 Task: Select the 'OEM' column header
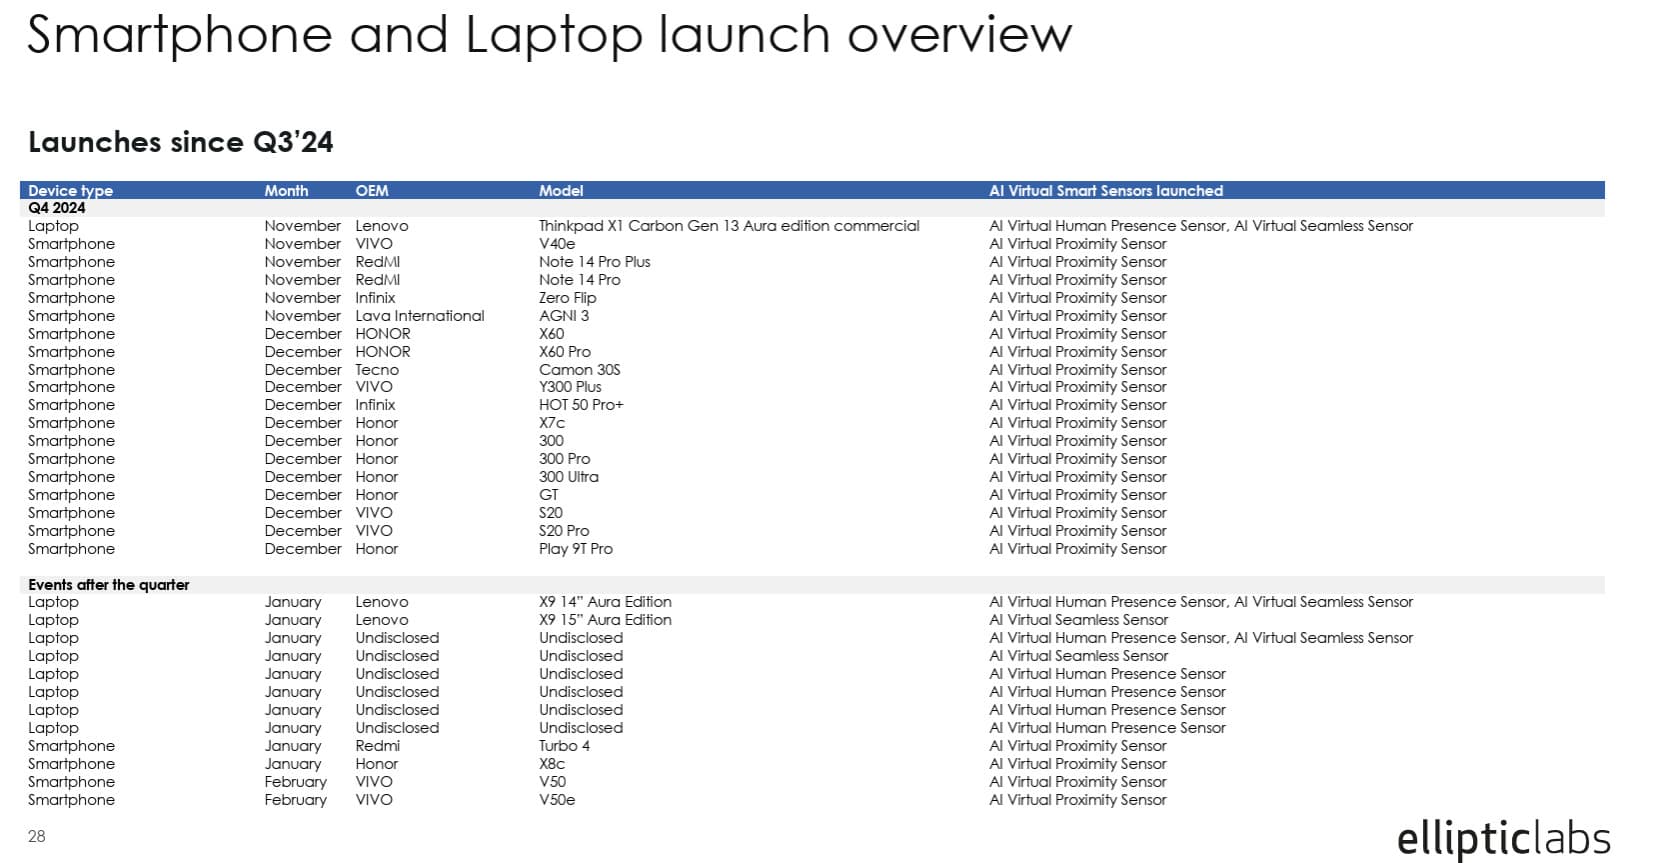[372, 190]
